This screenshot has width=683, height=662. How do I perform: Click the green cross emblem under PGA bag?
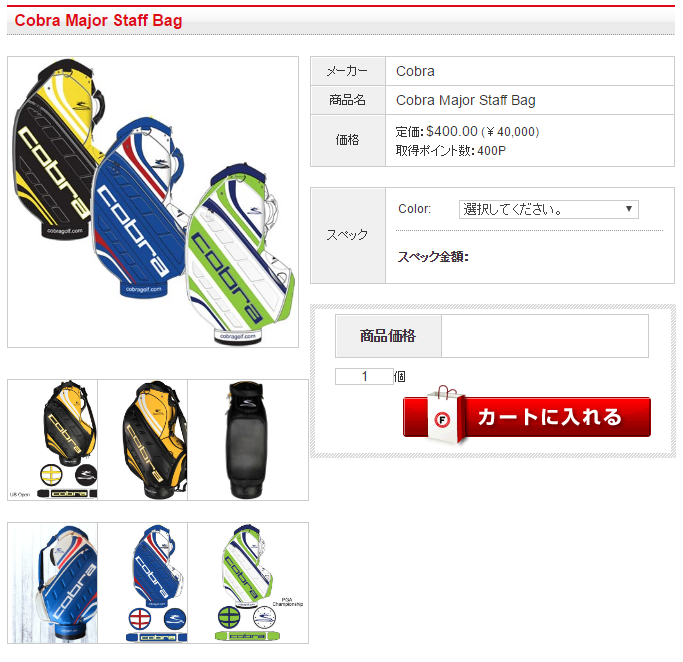(229, 617)
